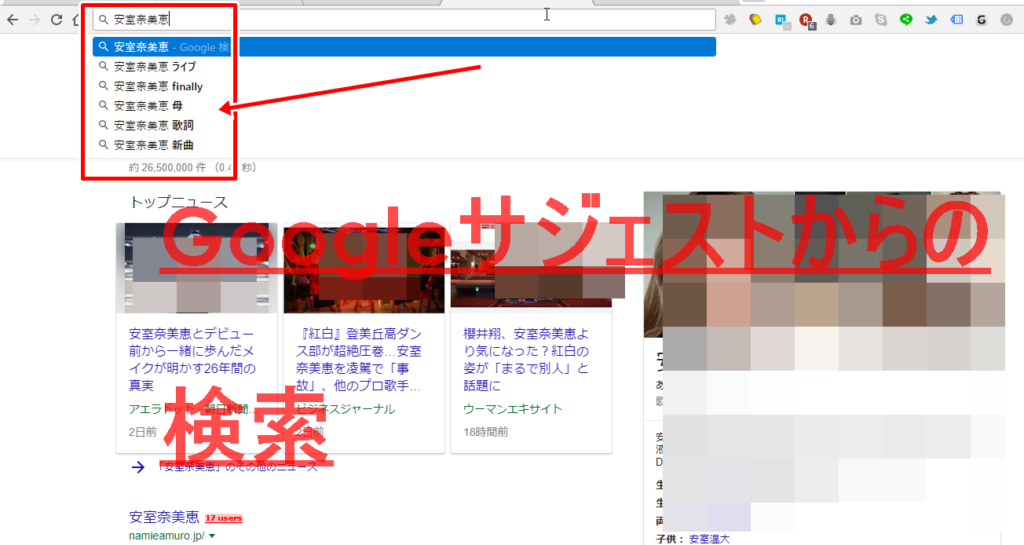The height and width of the screenshot is (545, 1024).
Task: Click the gray bug extension icon
Action: tap(831, 20)
